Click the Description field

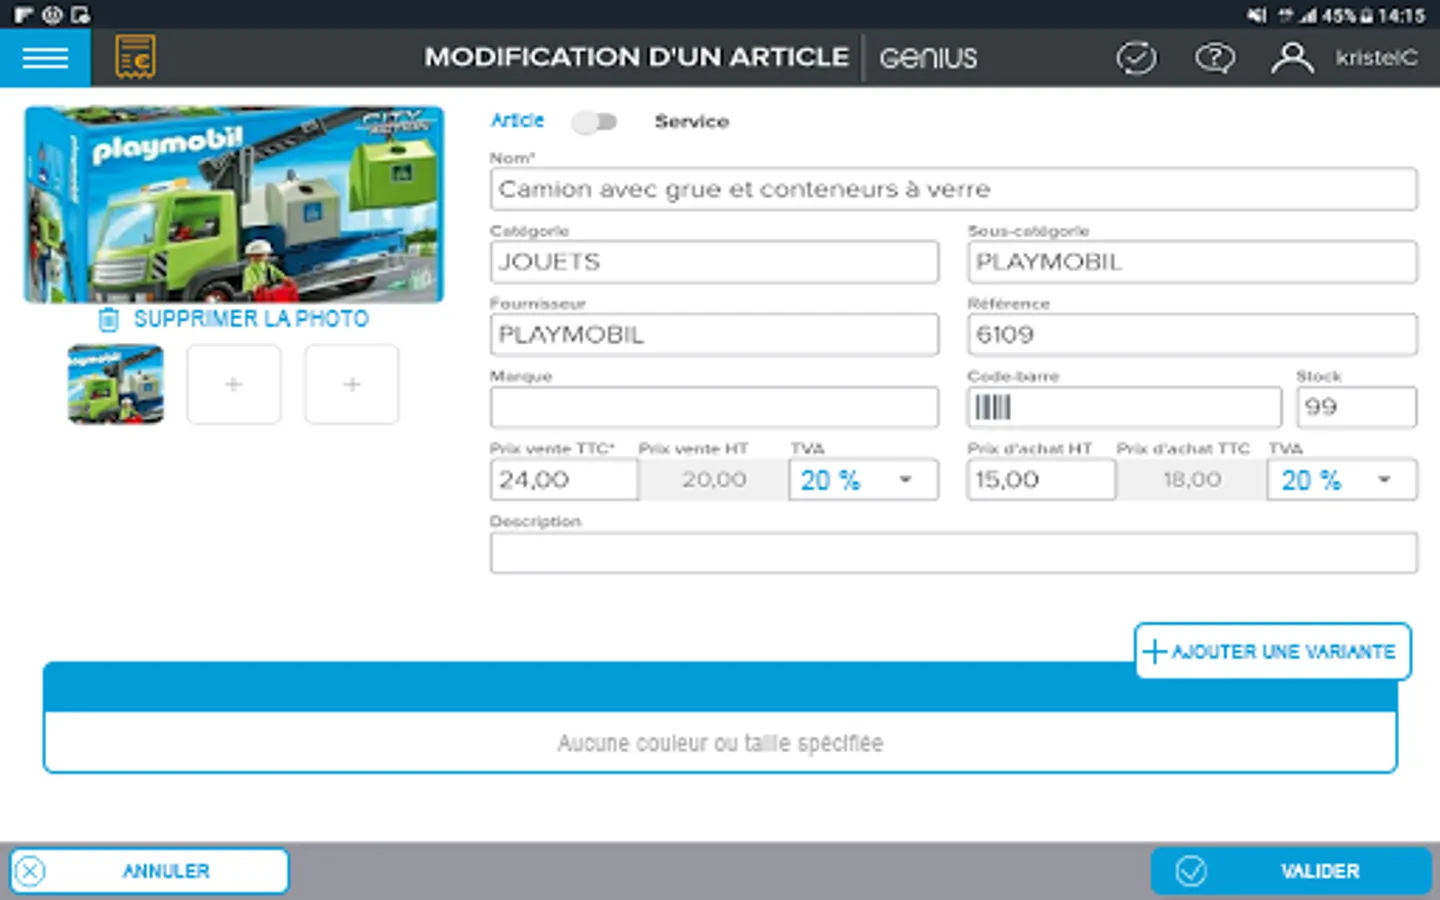coord(954,553)
